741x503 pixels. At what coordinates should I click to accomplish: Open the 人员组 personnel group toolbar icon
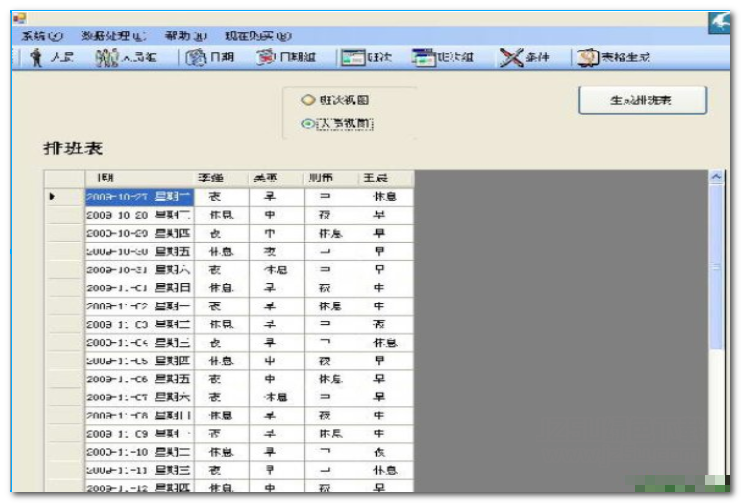[126, 58]
